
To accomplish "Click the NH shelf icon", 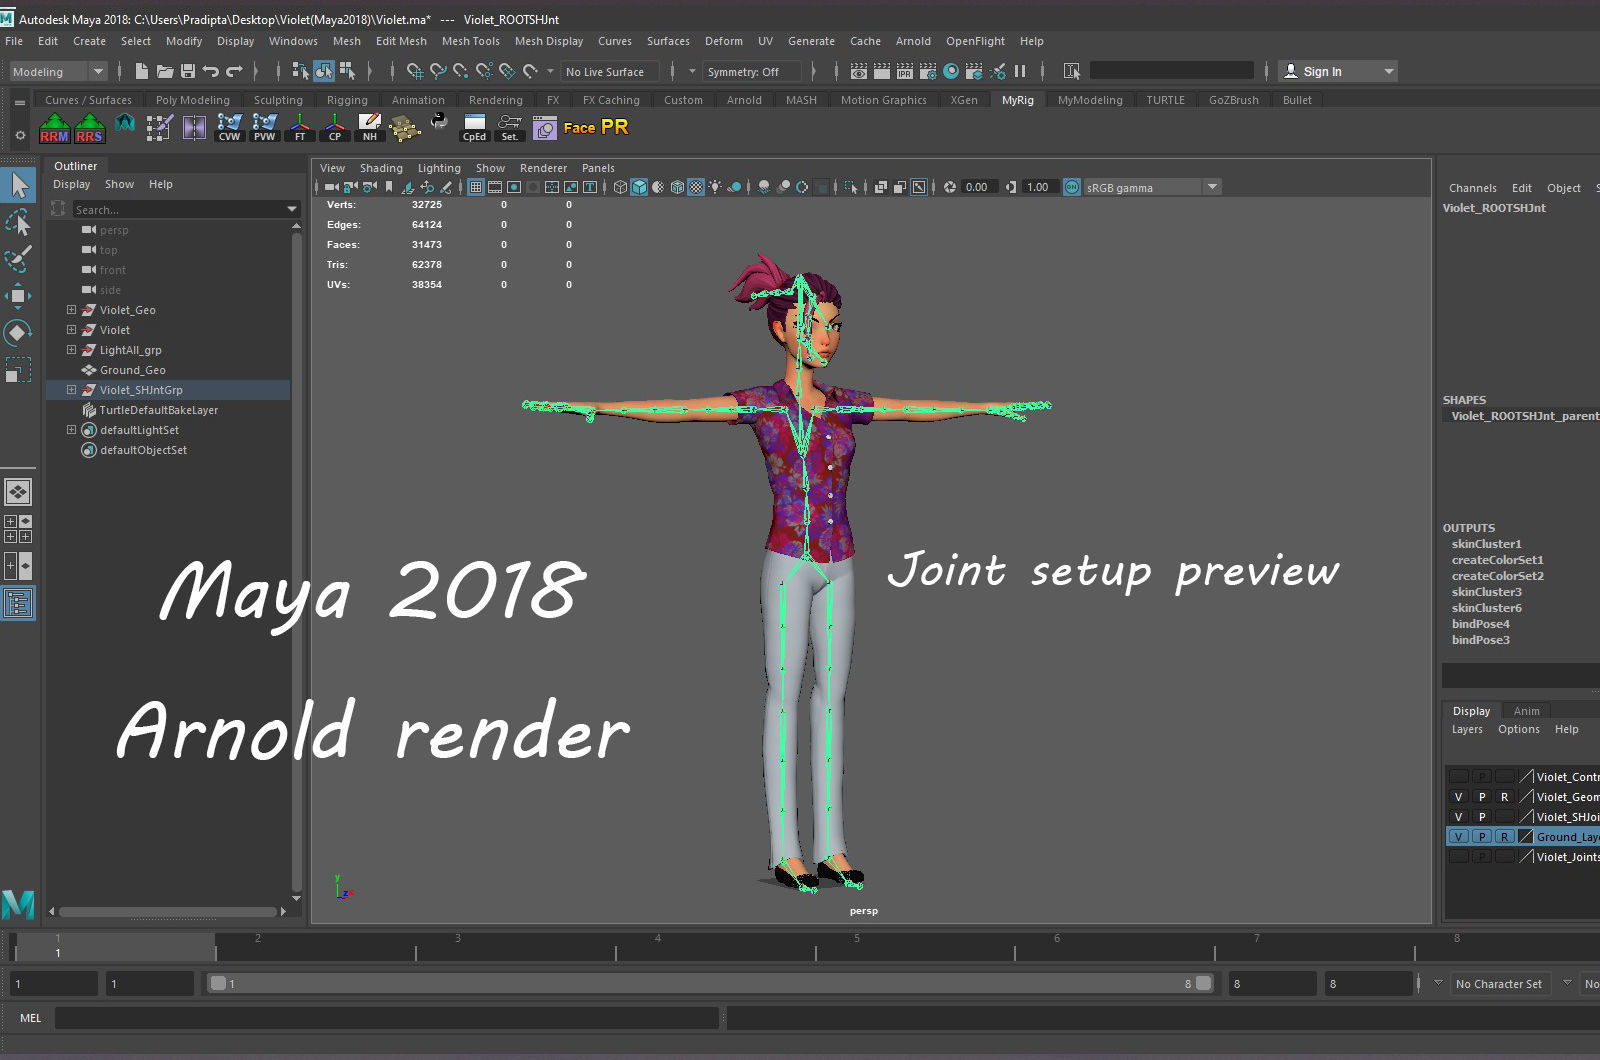I will pyautogui.click(x=370, y=128).
